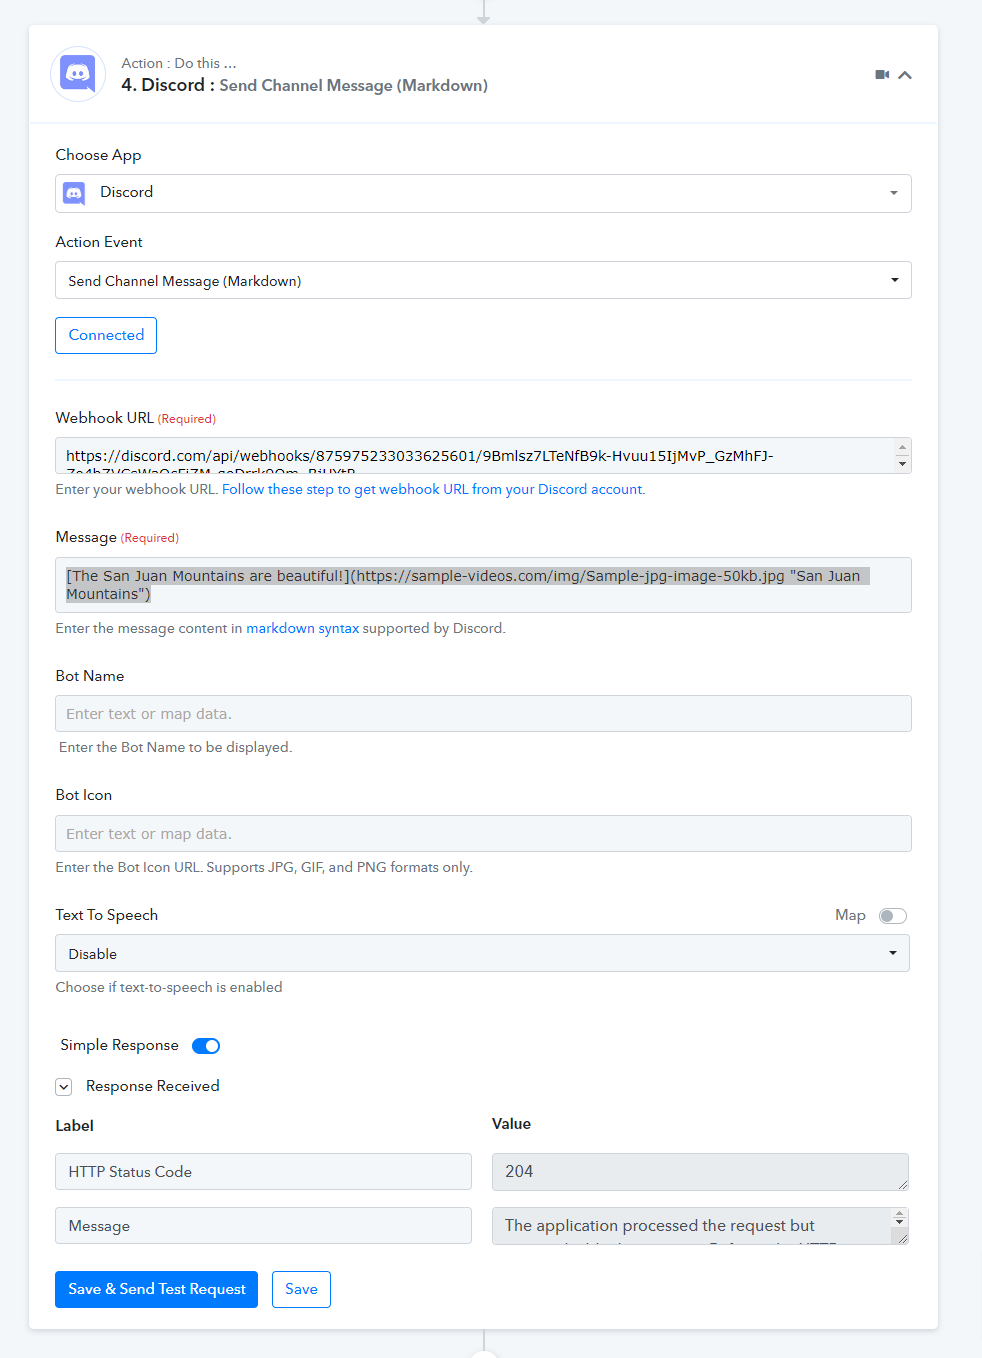Image resolution: width=982 pixels, height=1358 pixels.
Task: Open the Choose App dropdown
Action: [x=483, y=193]
